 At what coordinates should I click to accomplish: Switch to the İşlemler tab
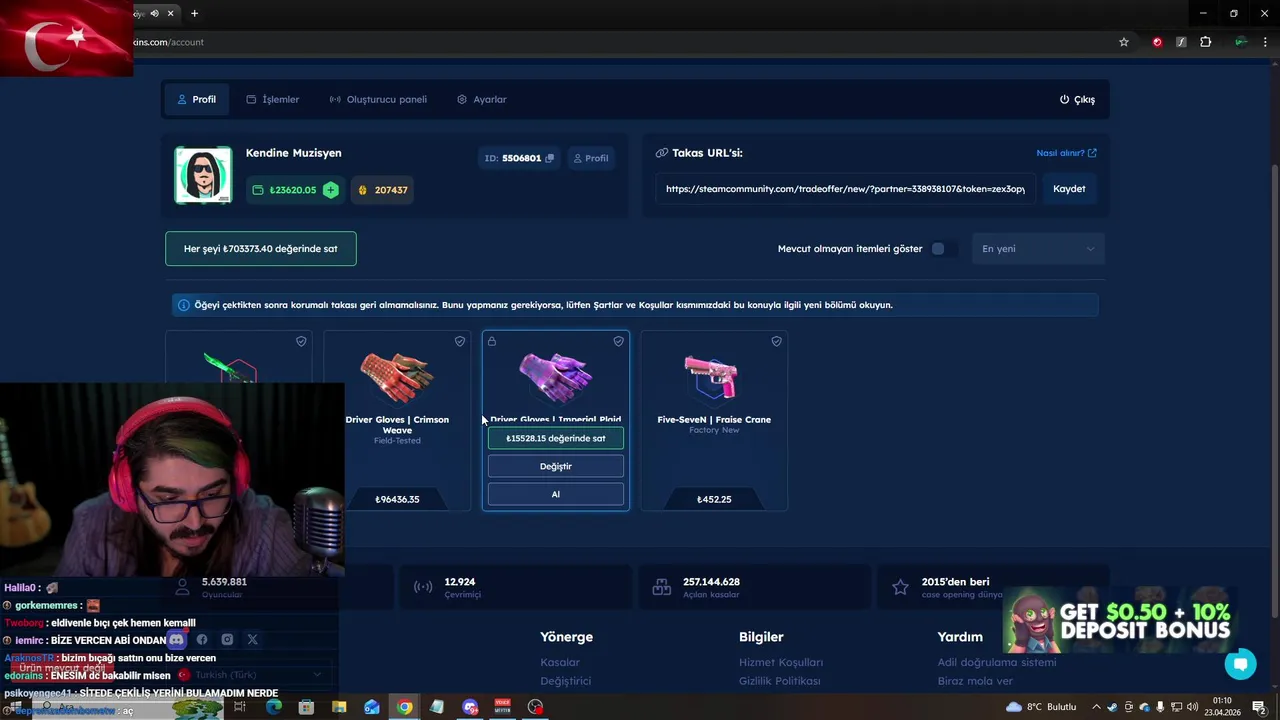point(272,99)
